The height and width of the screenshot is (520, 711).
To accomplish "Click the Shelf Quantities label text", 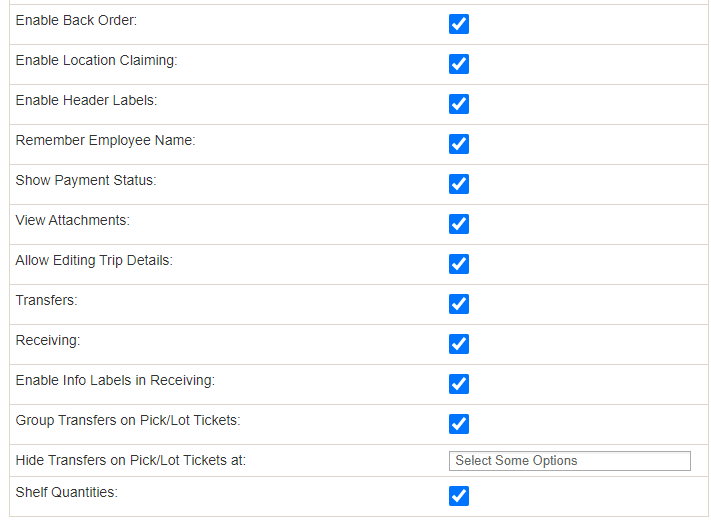I will (67, 492).
